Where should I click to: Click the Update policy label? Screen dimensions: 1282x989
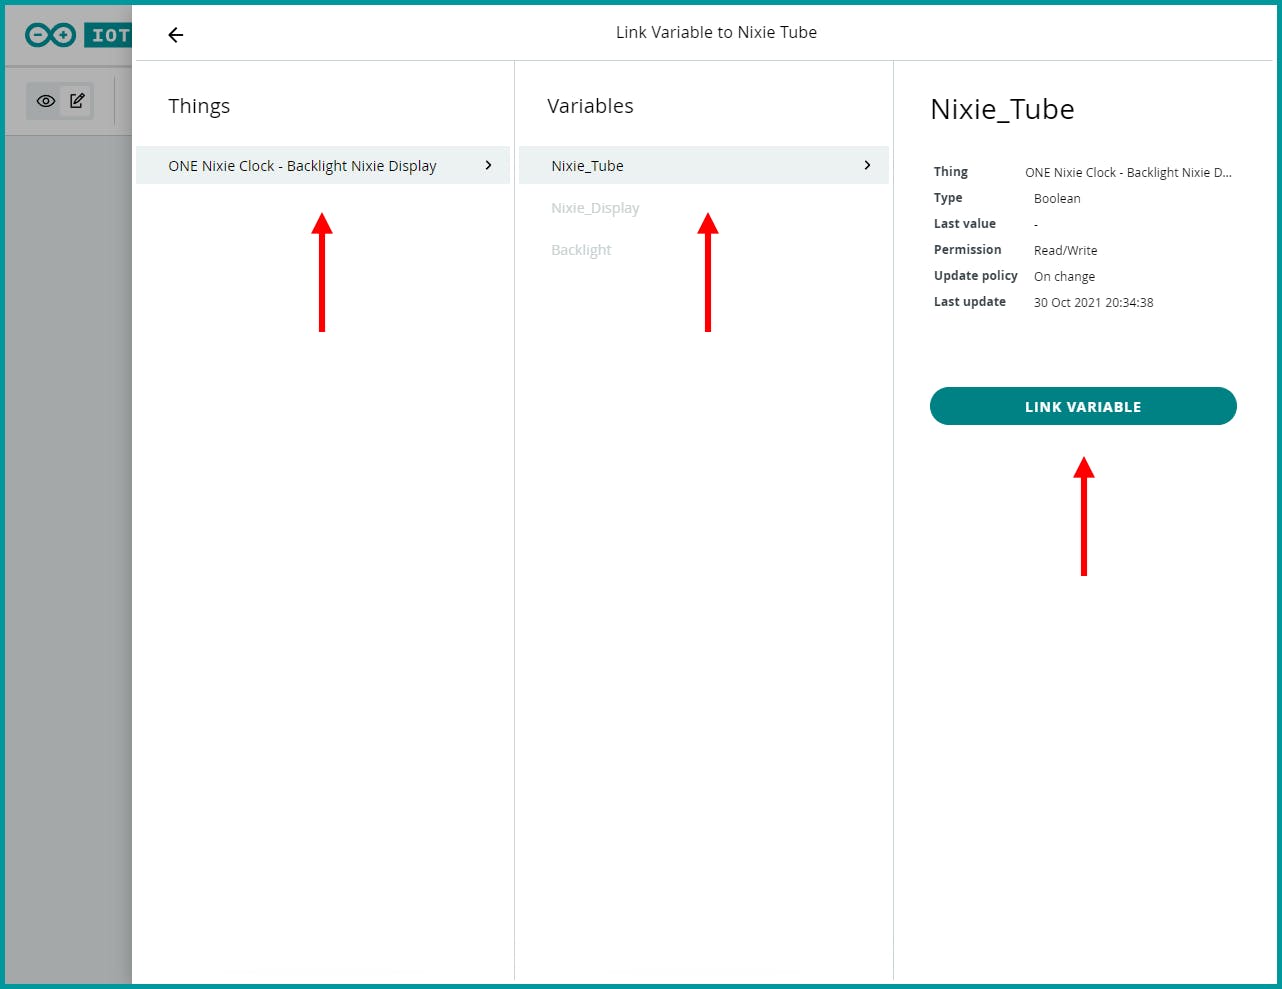point(976,276)
